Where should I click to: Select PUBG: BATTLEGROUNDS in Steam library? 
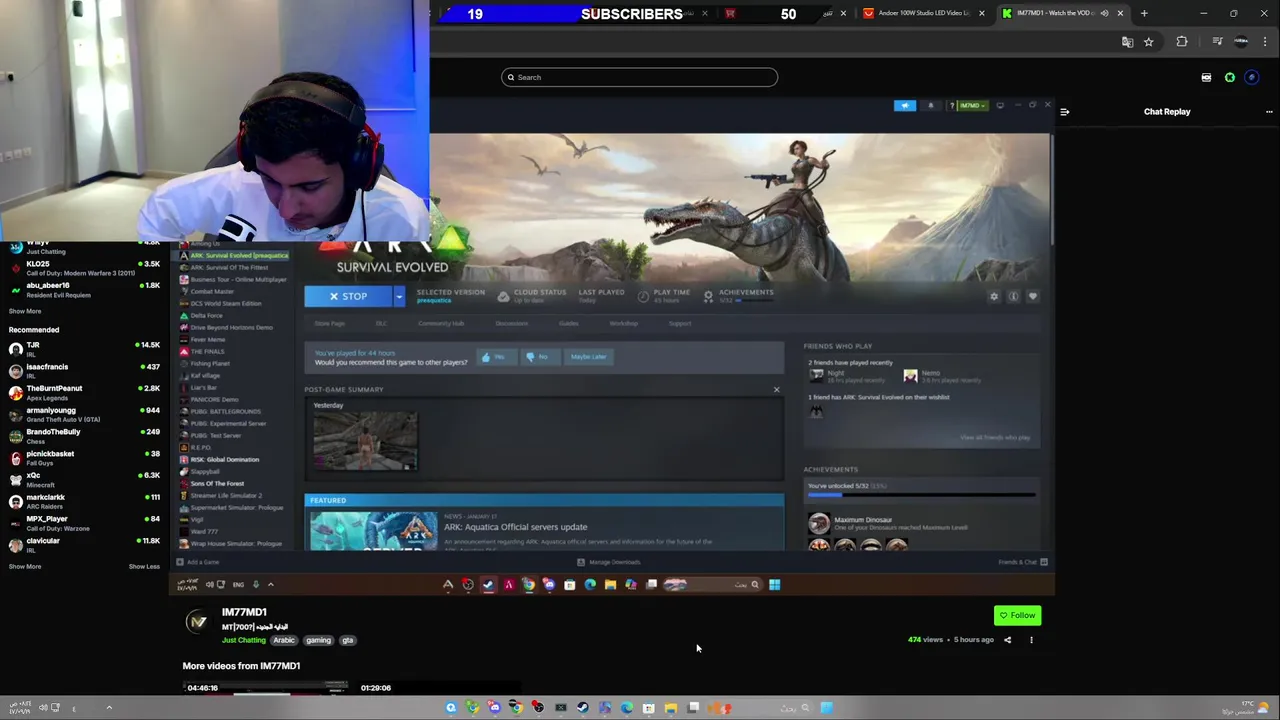[x=225, y=411]
